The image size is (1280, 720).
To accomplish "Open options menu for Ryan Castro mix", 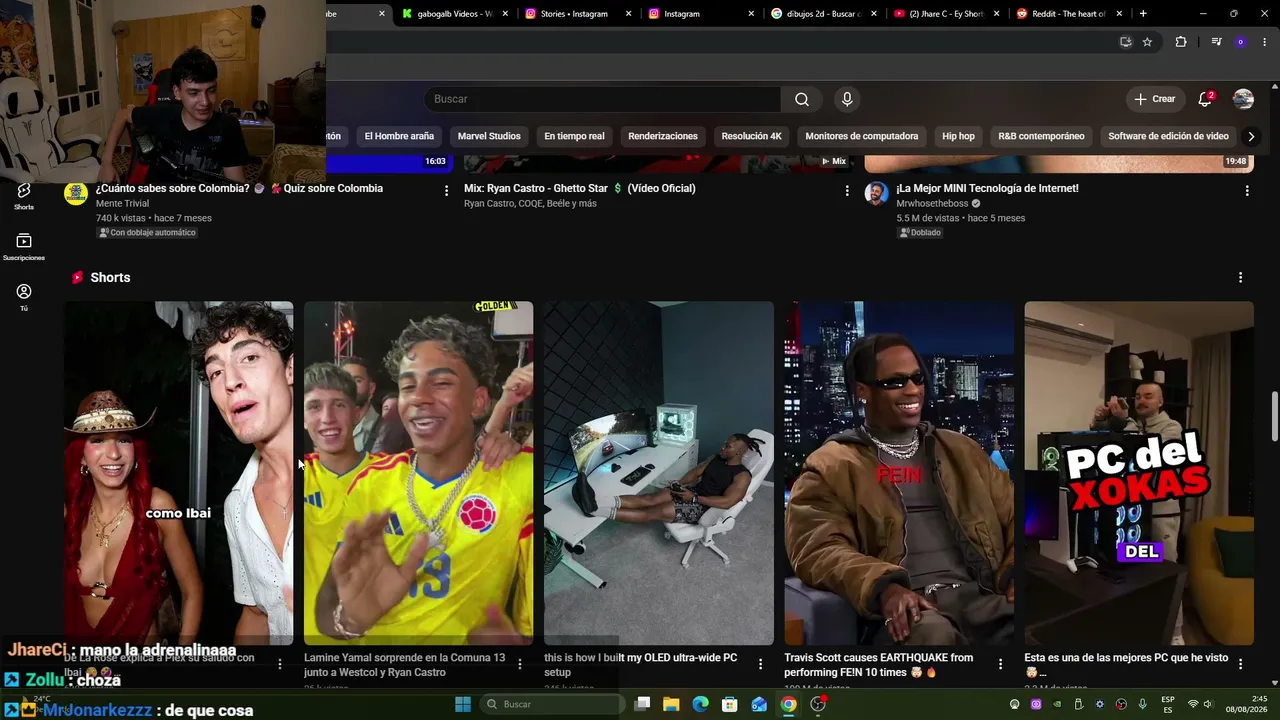I will point(847,190).
